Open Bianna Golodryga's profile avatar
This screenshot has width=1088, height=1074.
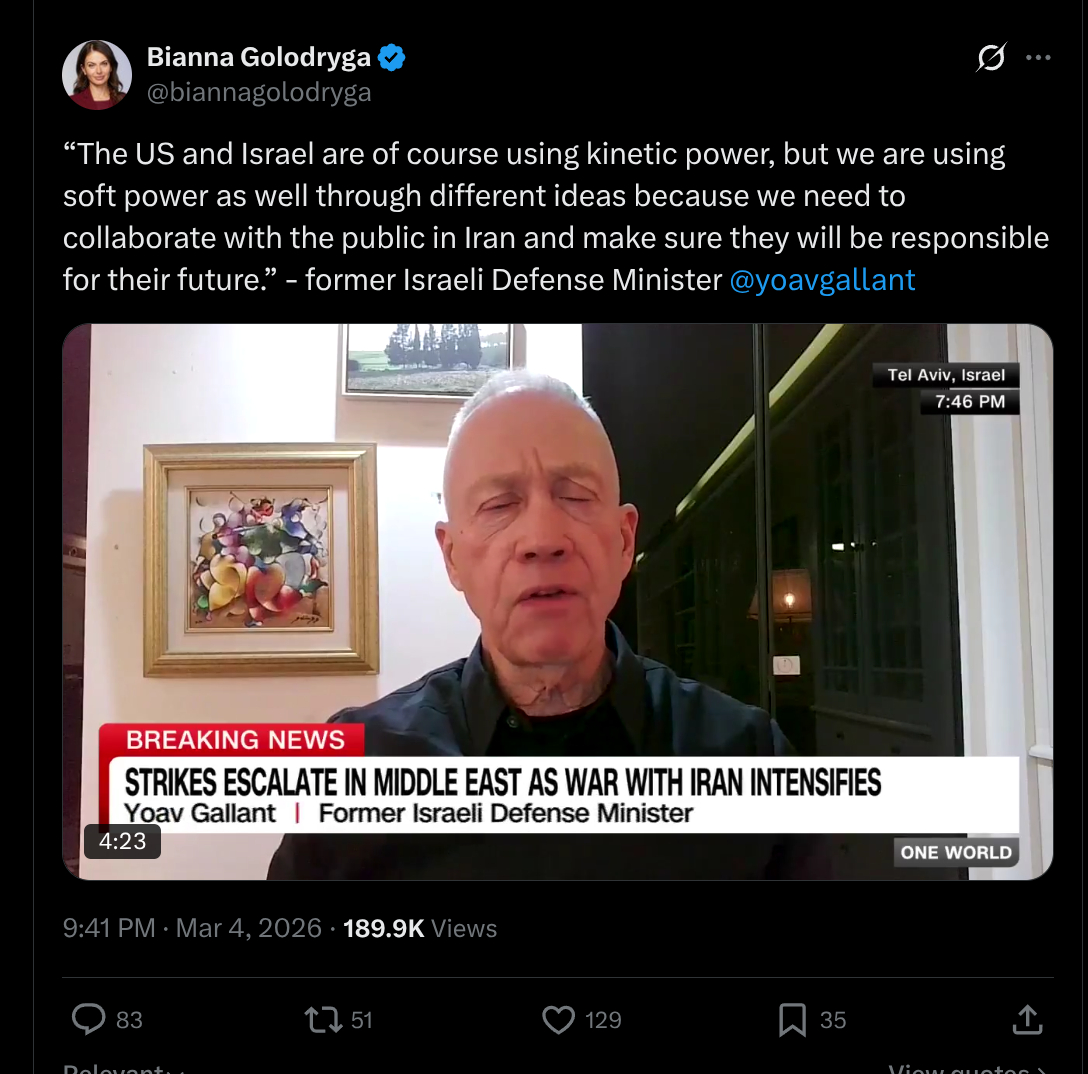(x=97, y=75)
